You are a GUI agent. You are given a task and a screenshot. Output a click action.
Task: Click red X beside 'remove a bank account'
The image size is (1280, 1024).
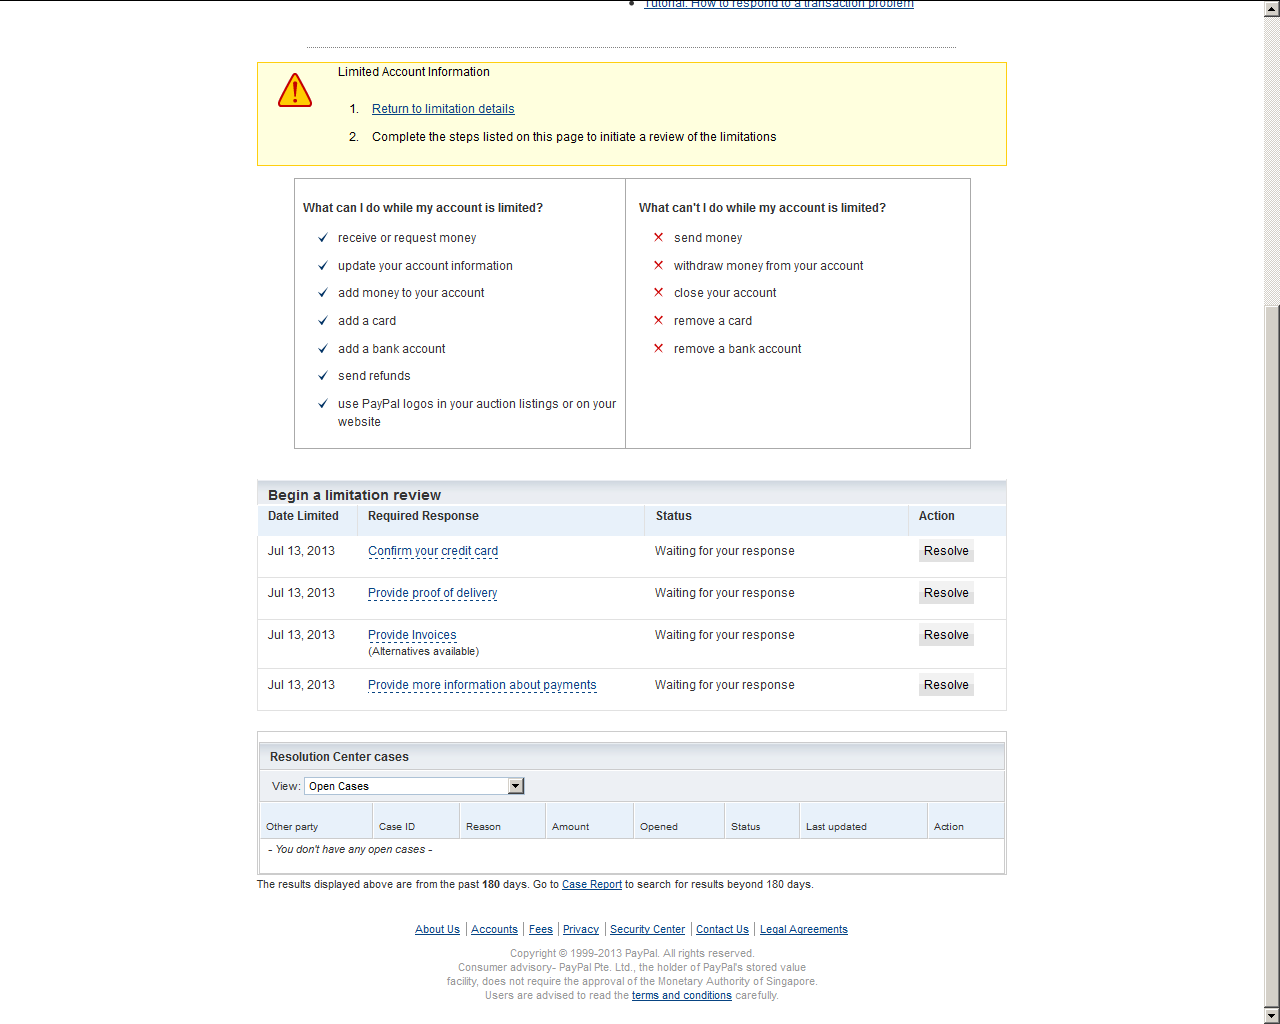point(658,348)
